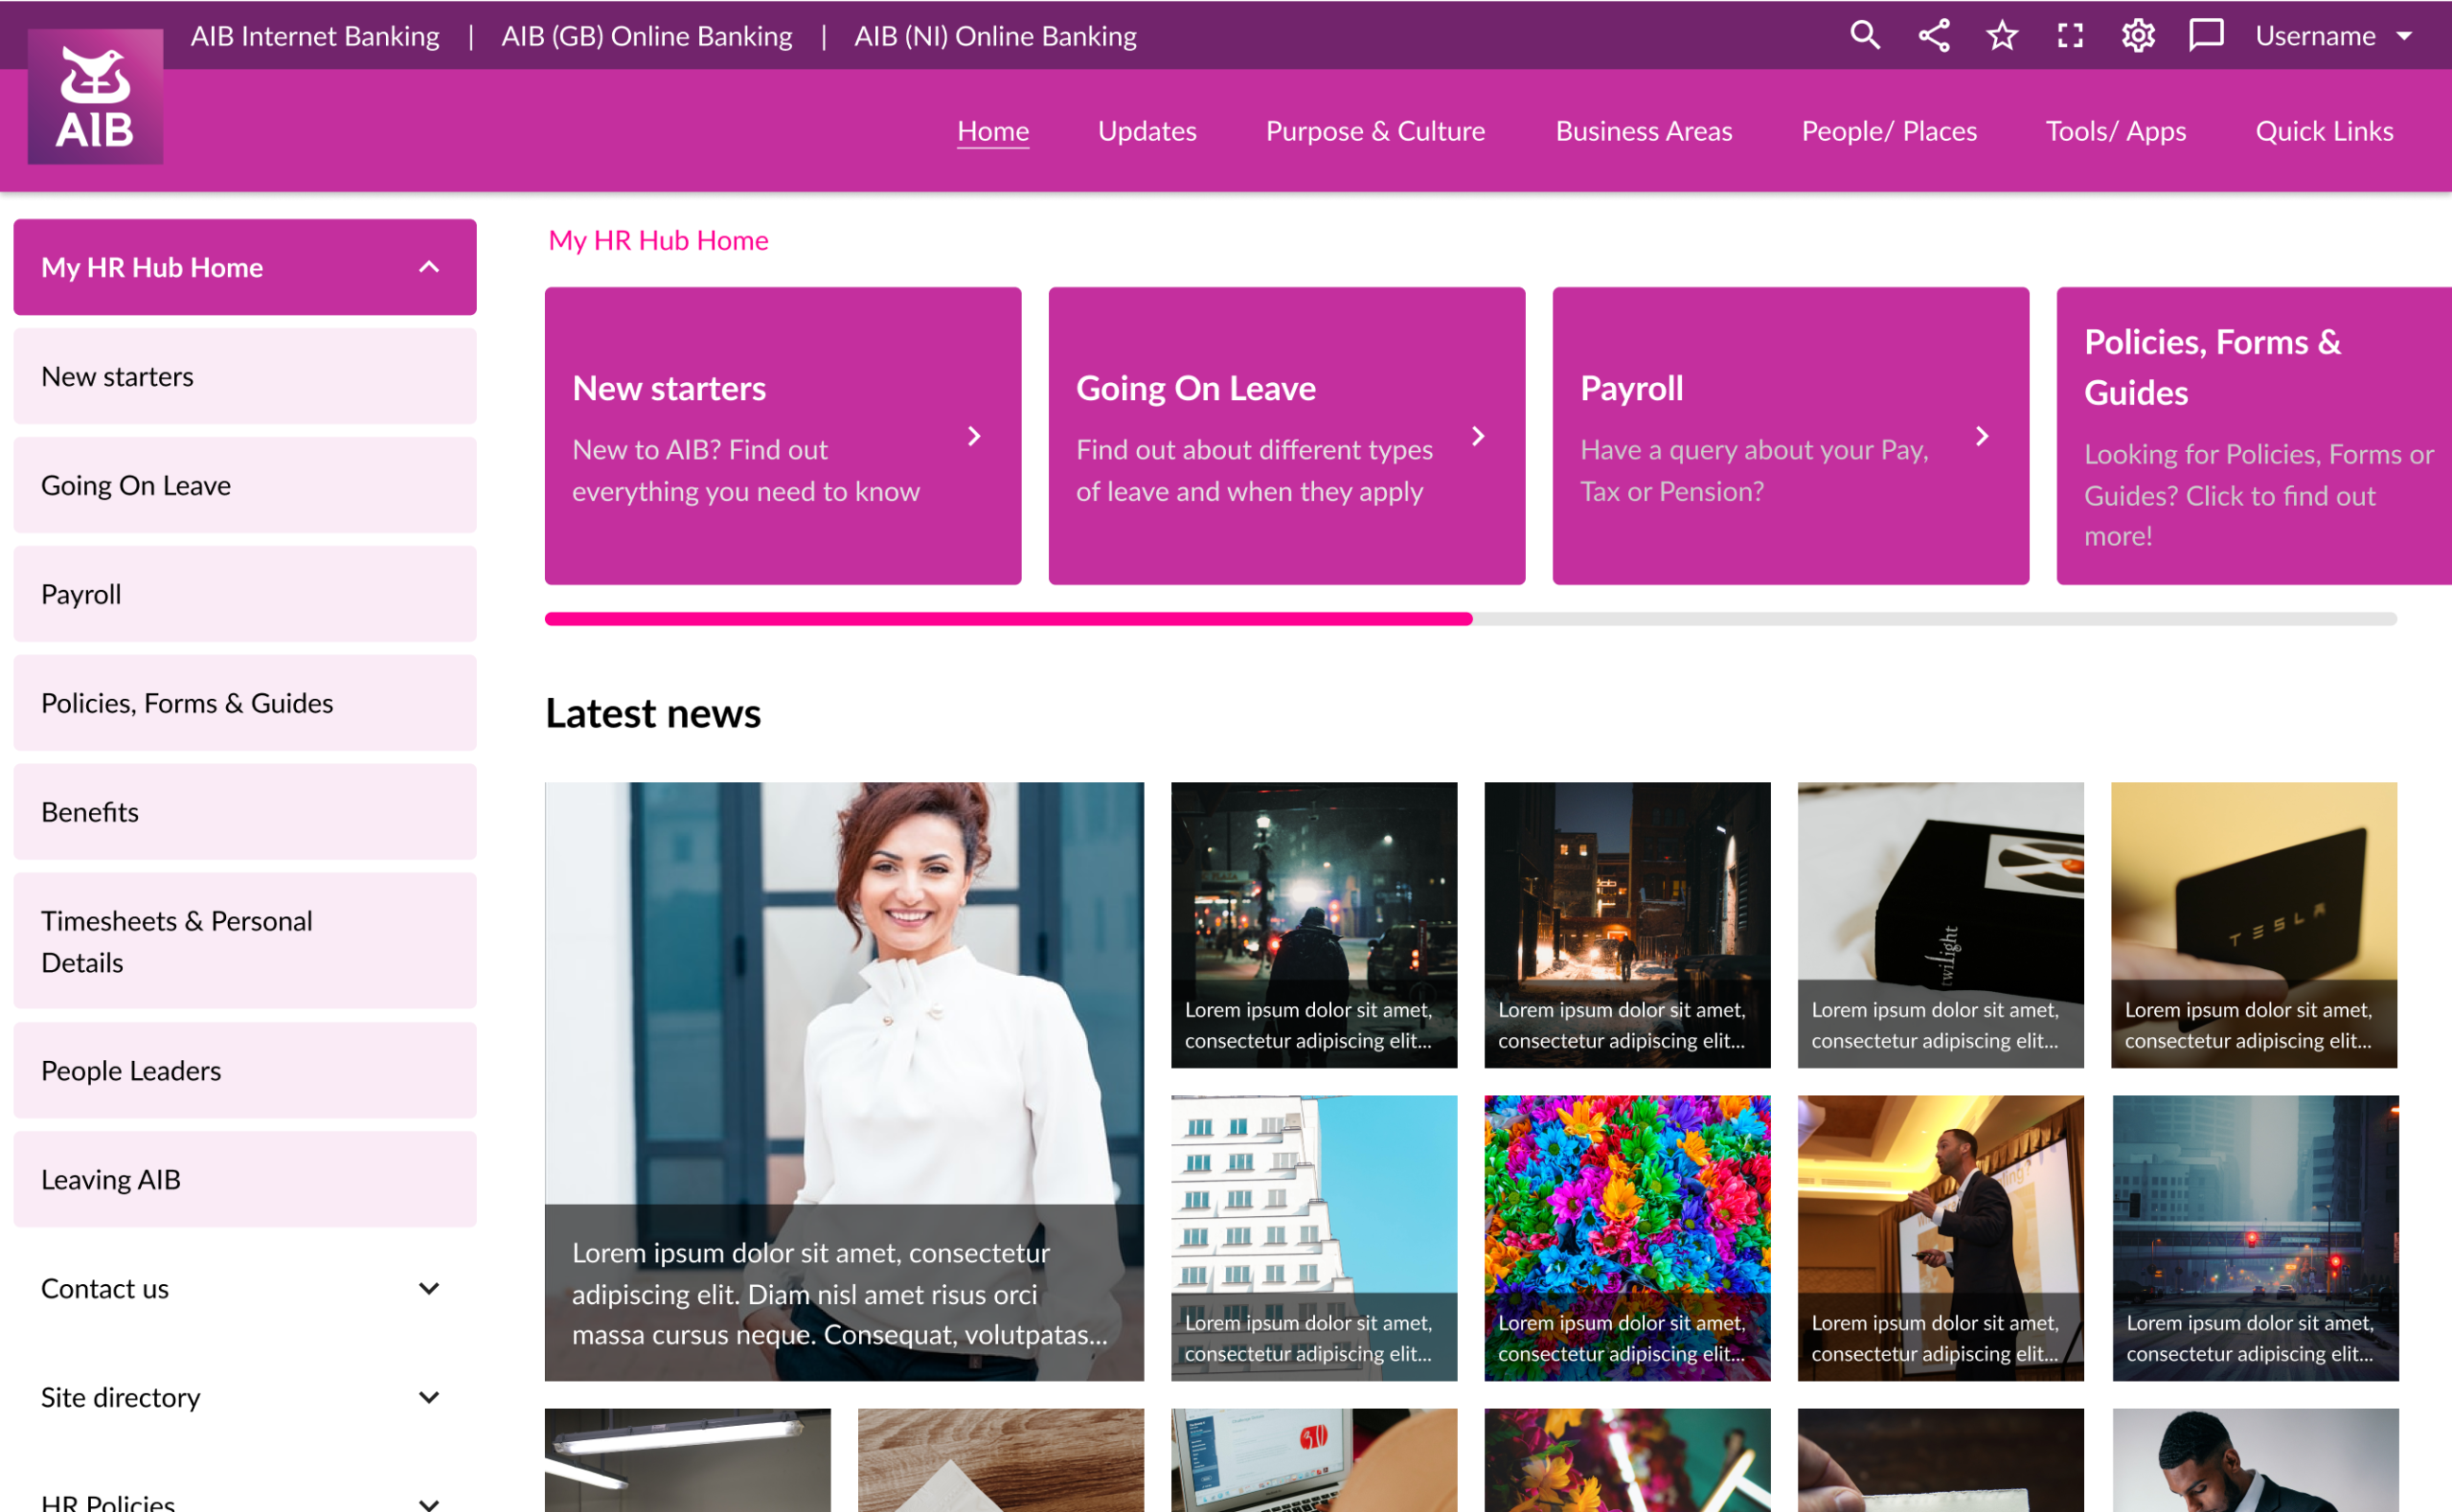Open the New starters card chevron arrow
2452x1512 pixels.
tap(974, 436)
